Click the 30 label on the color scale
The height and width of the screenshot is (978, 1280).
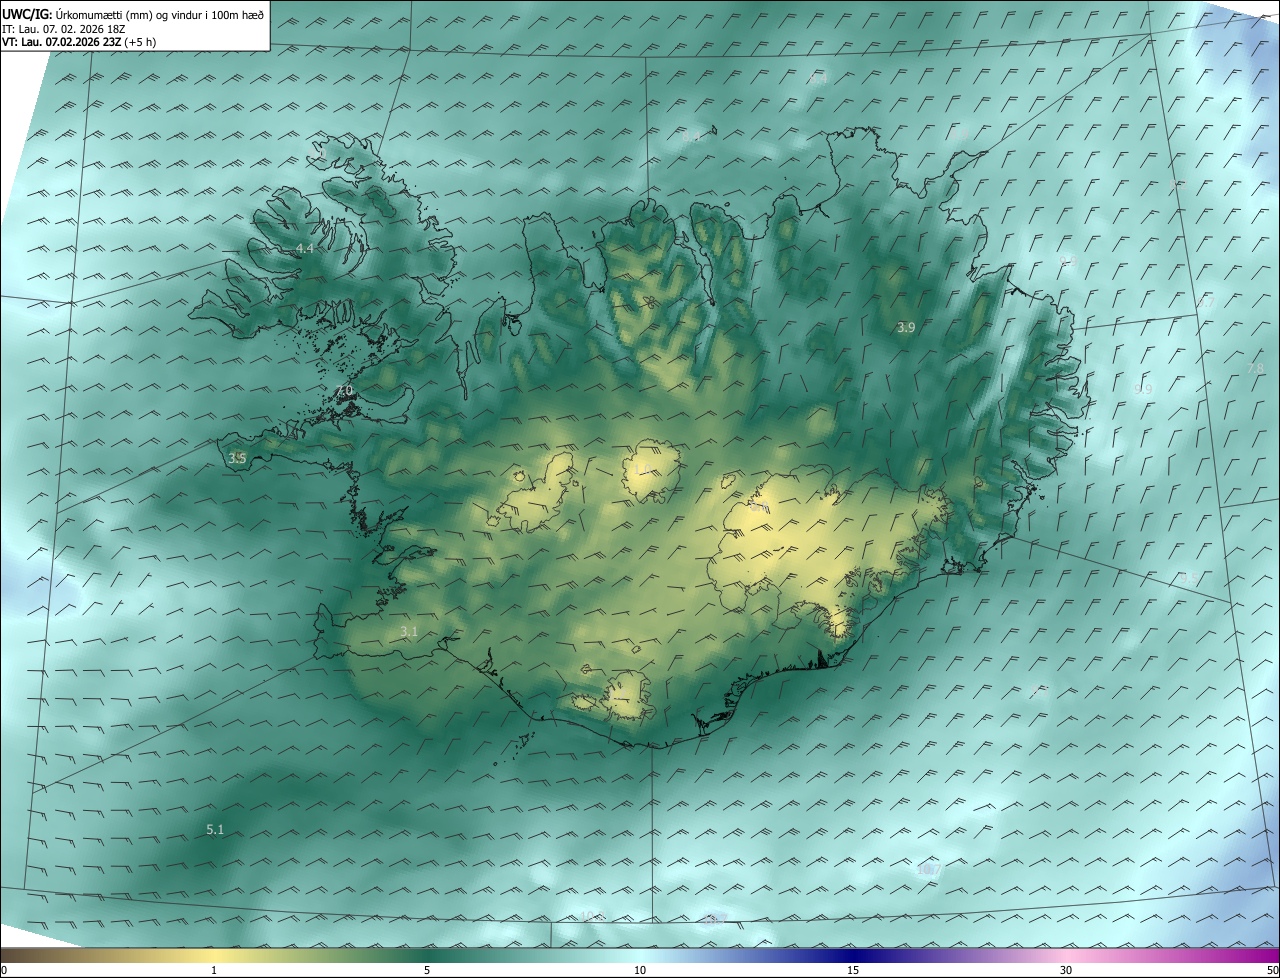point(1066,970)
